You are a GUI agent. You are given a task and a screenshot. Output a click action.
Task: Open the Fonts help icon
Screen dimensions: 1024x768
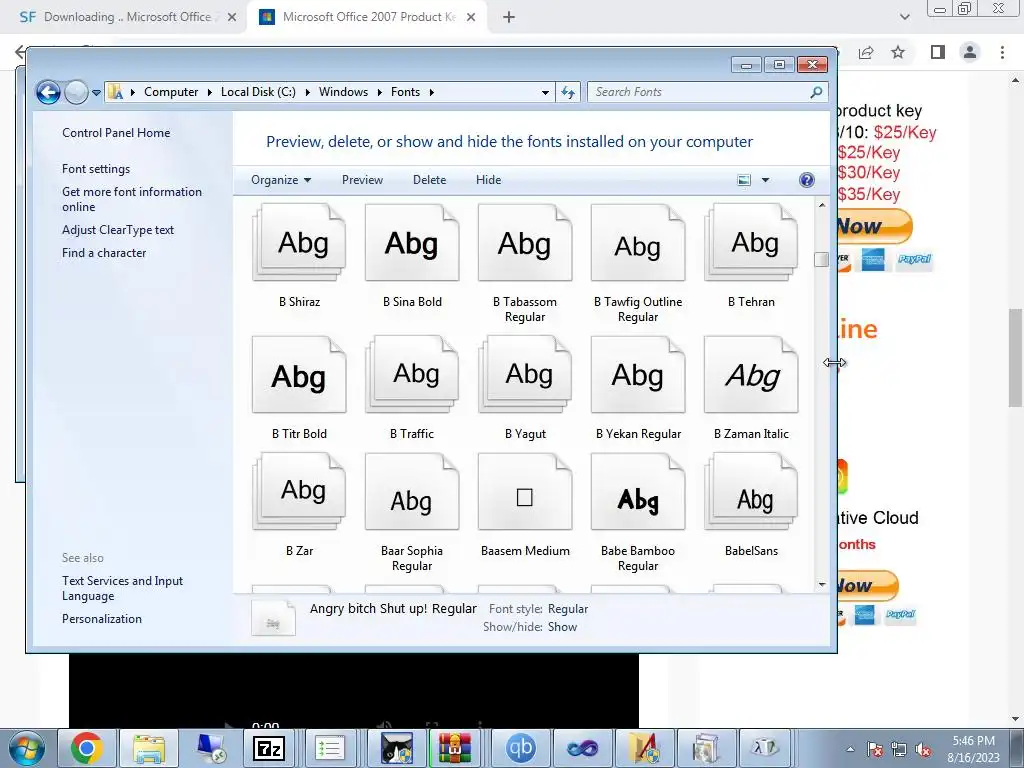click(x=807, y=180)
